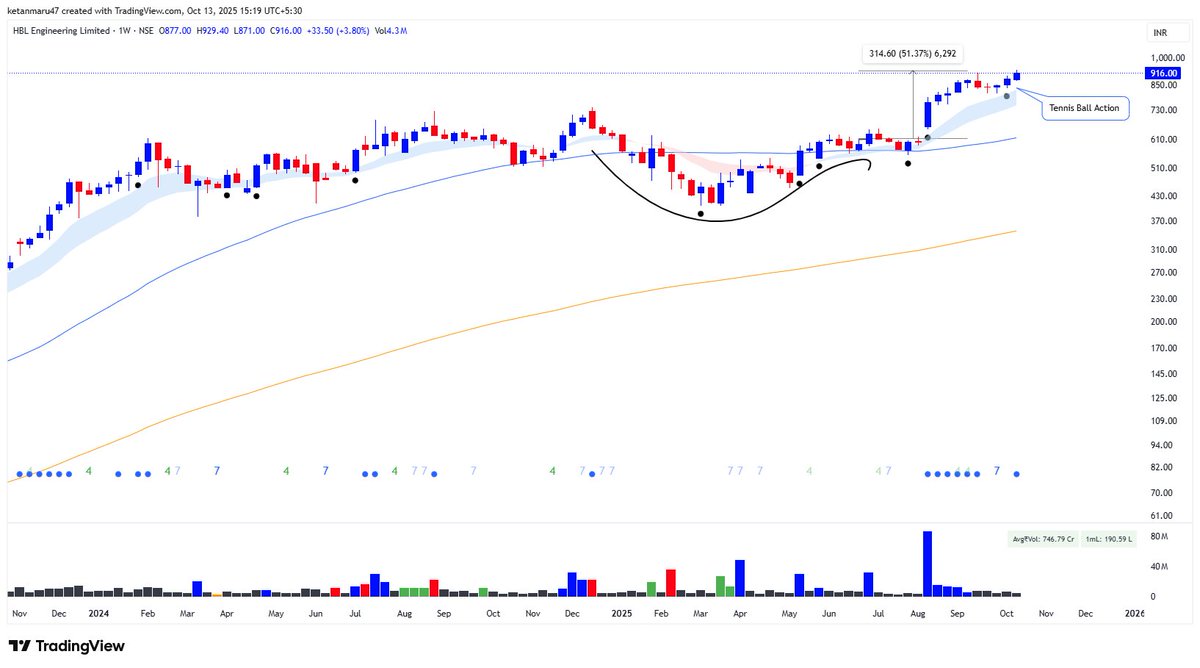Click the 510.00 price axis label
This screenshot has width=1200, height=668.
(x=1162, y=169)
